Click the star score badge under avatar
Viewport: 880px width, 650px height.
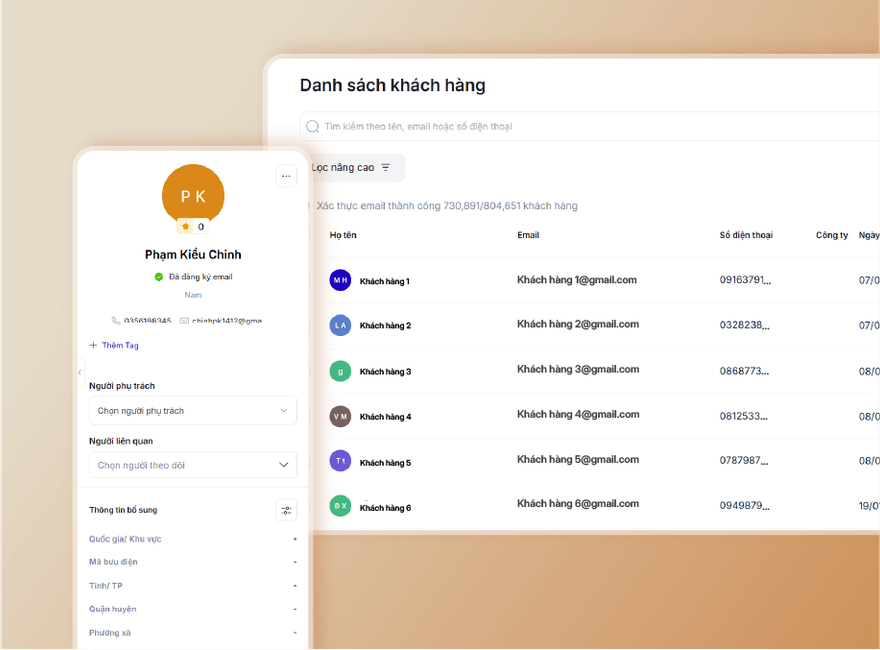[x=193, y=227]
